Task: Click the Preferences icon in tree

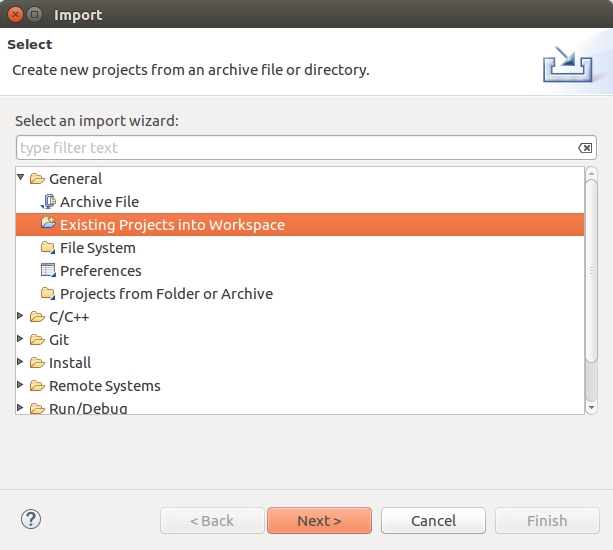Action: pos(48,271)
